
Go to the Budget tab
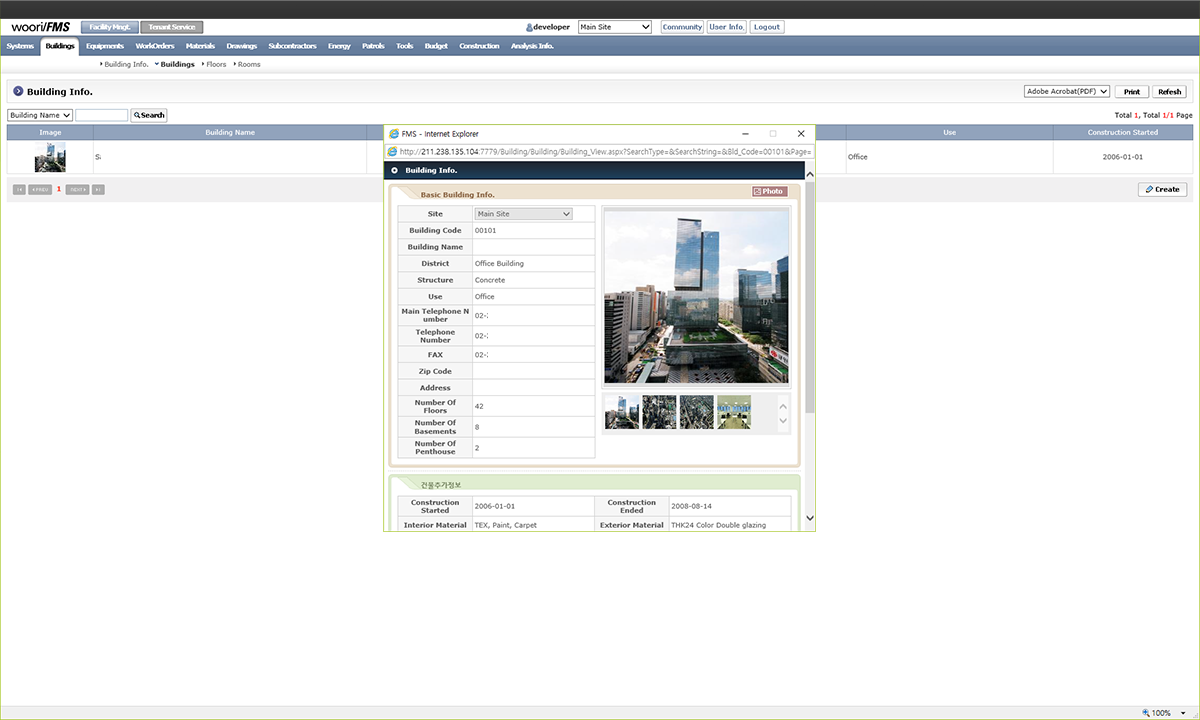[436, 46]
